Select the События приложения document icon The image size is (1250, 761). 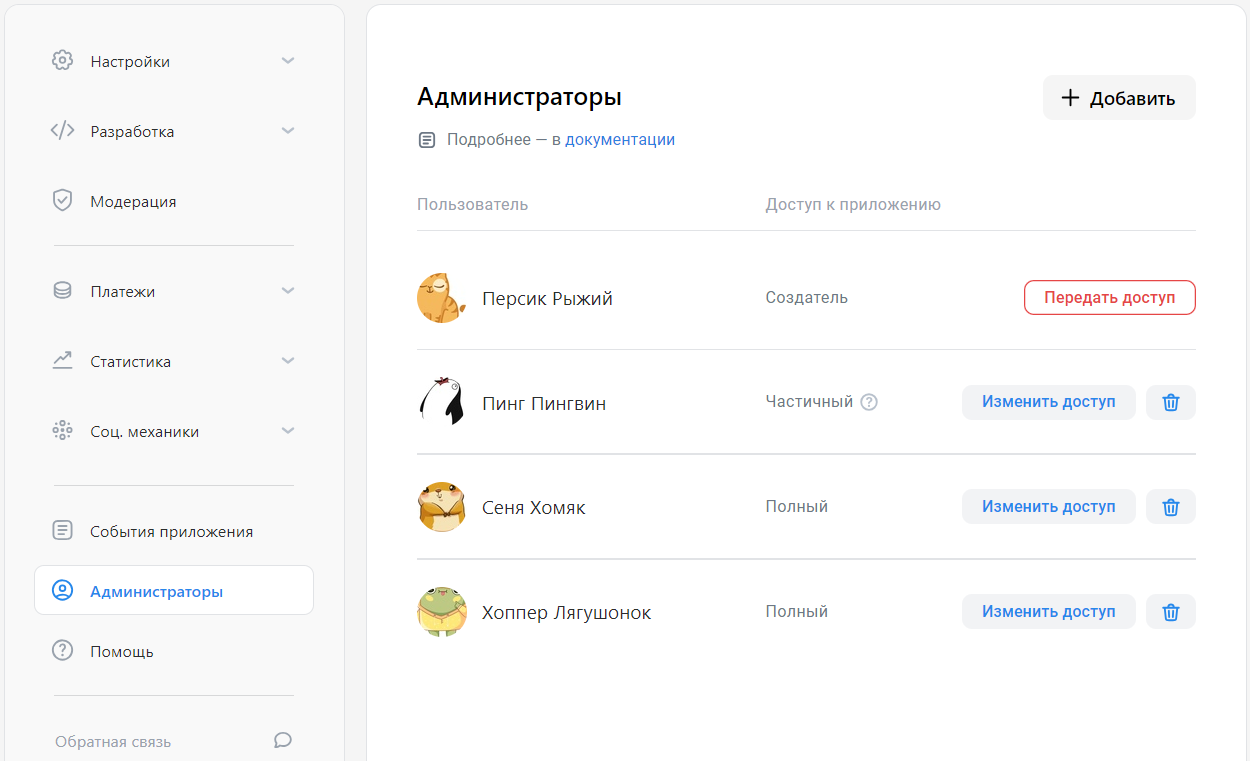62,530
